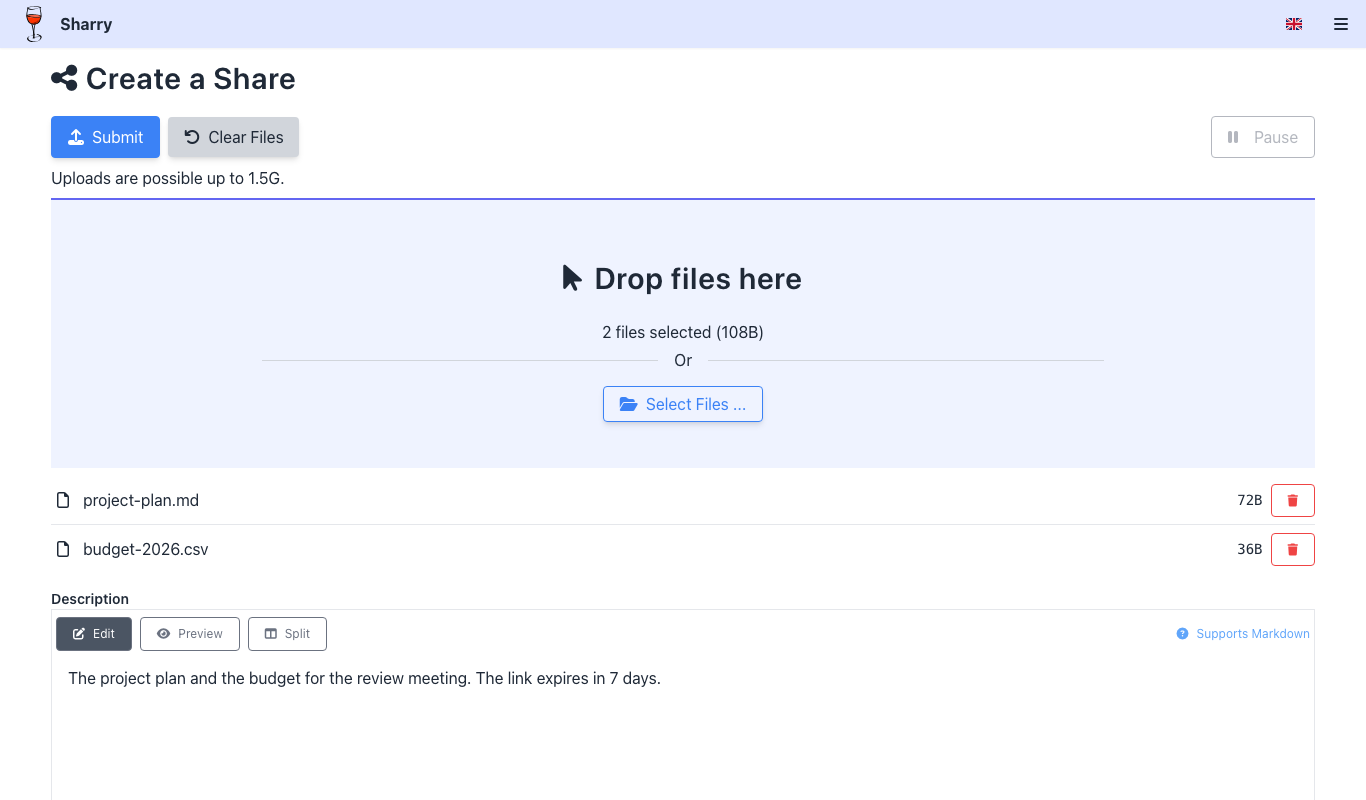This screenshot has width=1366, height=800.
Task: Open the Select Files dialog
Action: (x=683, y=404)
